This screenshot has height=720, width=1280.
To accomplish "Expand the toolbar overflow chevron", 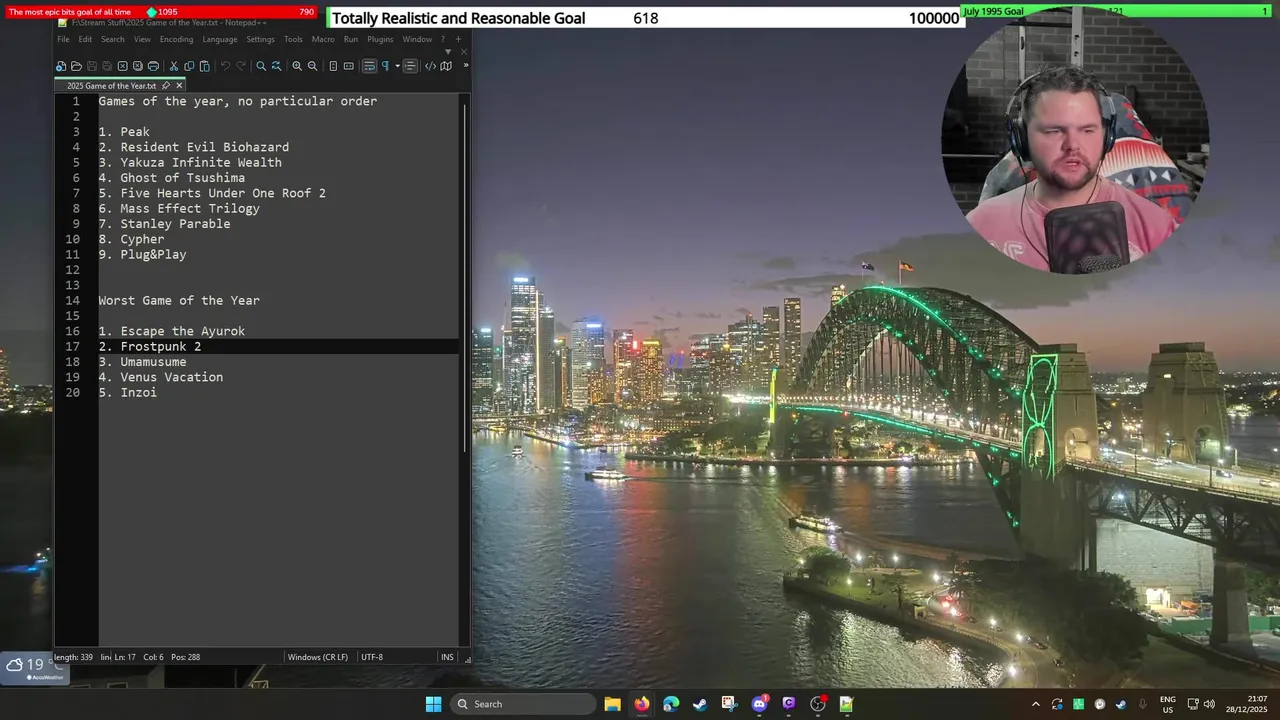I will [466, 65].
